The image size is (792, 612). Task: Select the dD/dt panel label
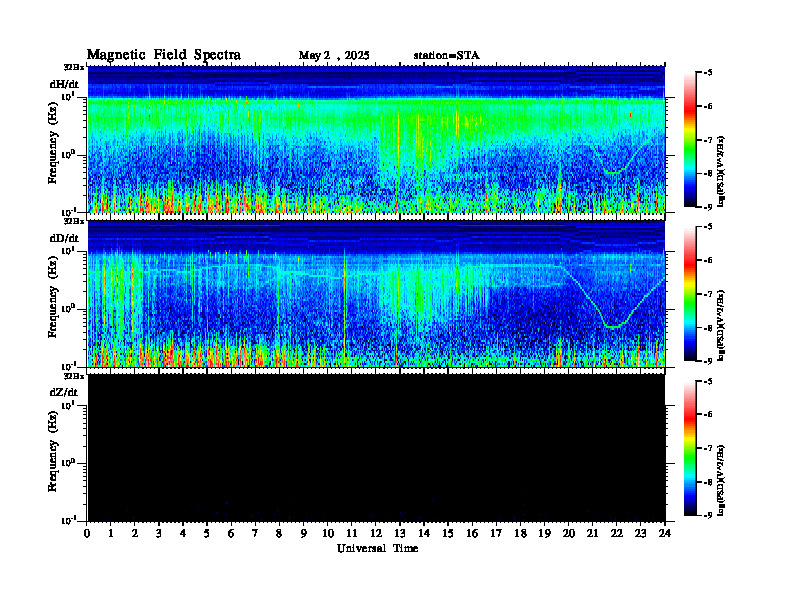click(64, 238)
